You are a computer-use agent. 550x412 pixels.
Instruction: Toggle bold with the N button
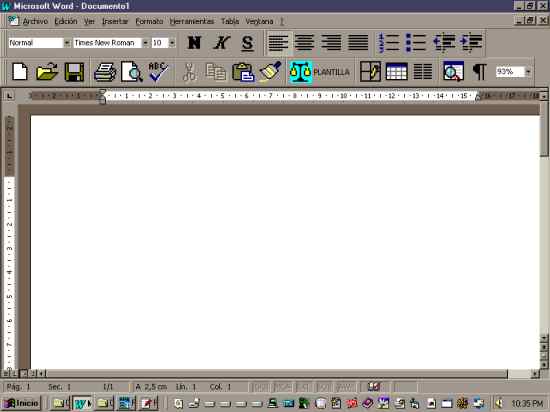point(194,43)
